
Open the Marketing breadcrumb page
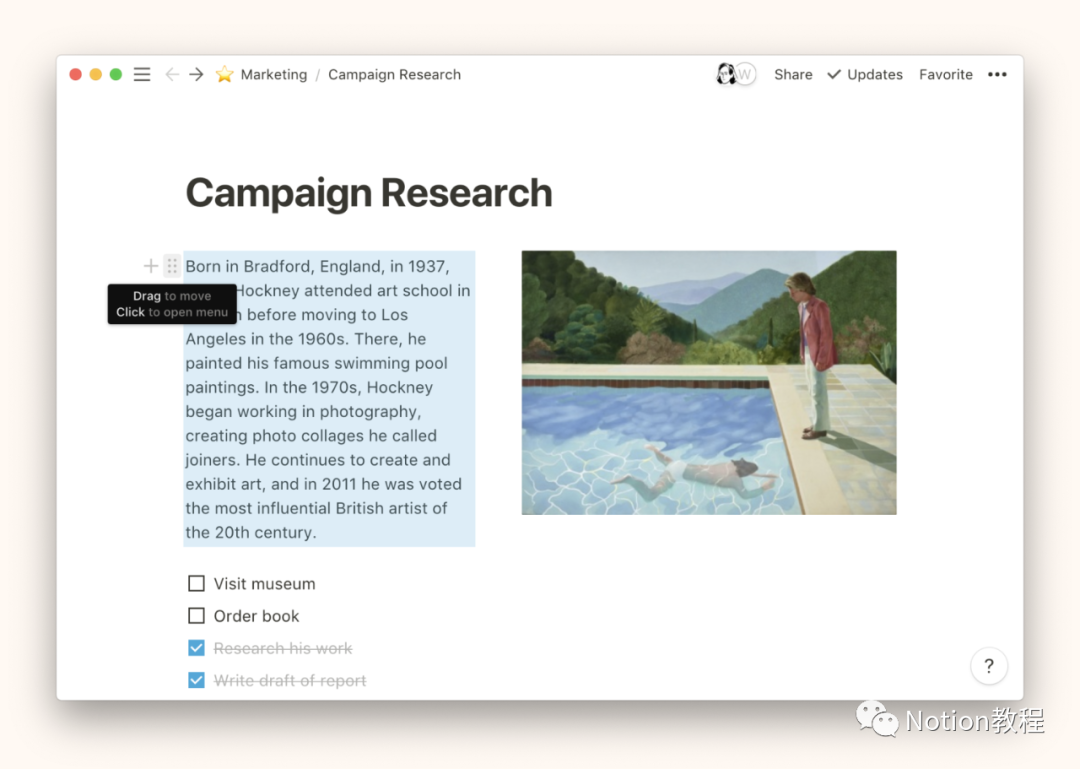point(273,75)
